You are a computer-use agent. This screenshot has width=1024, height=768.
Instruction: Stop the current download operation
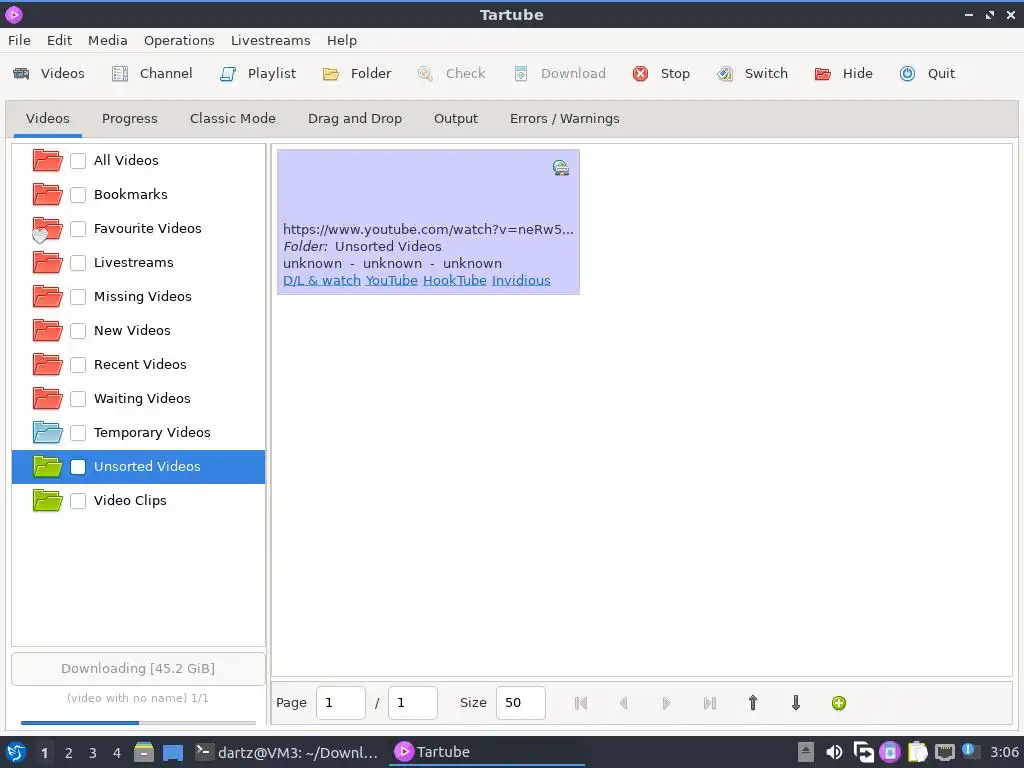pyautogui.click(x=660, y=73)
